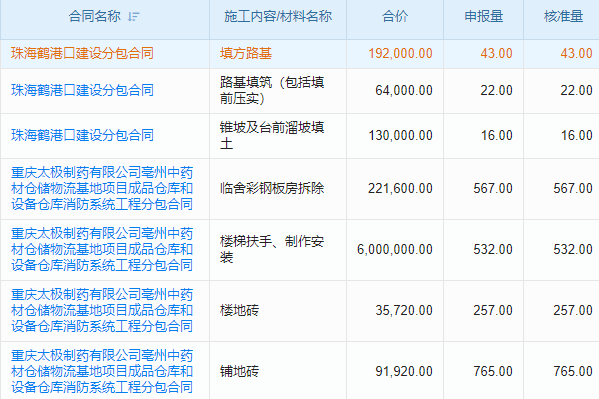This screenshot has width=599, height=399.
Task: Click 765.00 in the 申报量 column
Action: click(x=493, y=371)
